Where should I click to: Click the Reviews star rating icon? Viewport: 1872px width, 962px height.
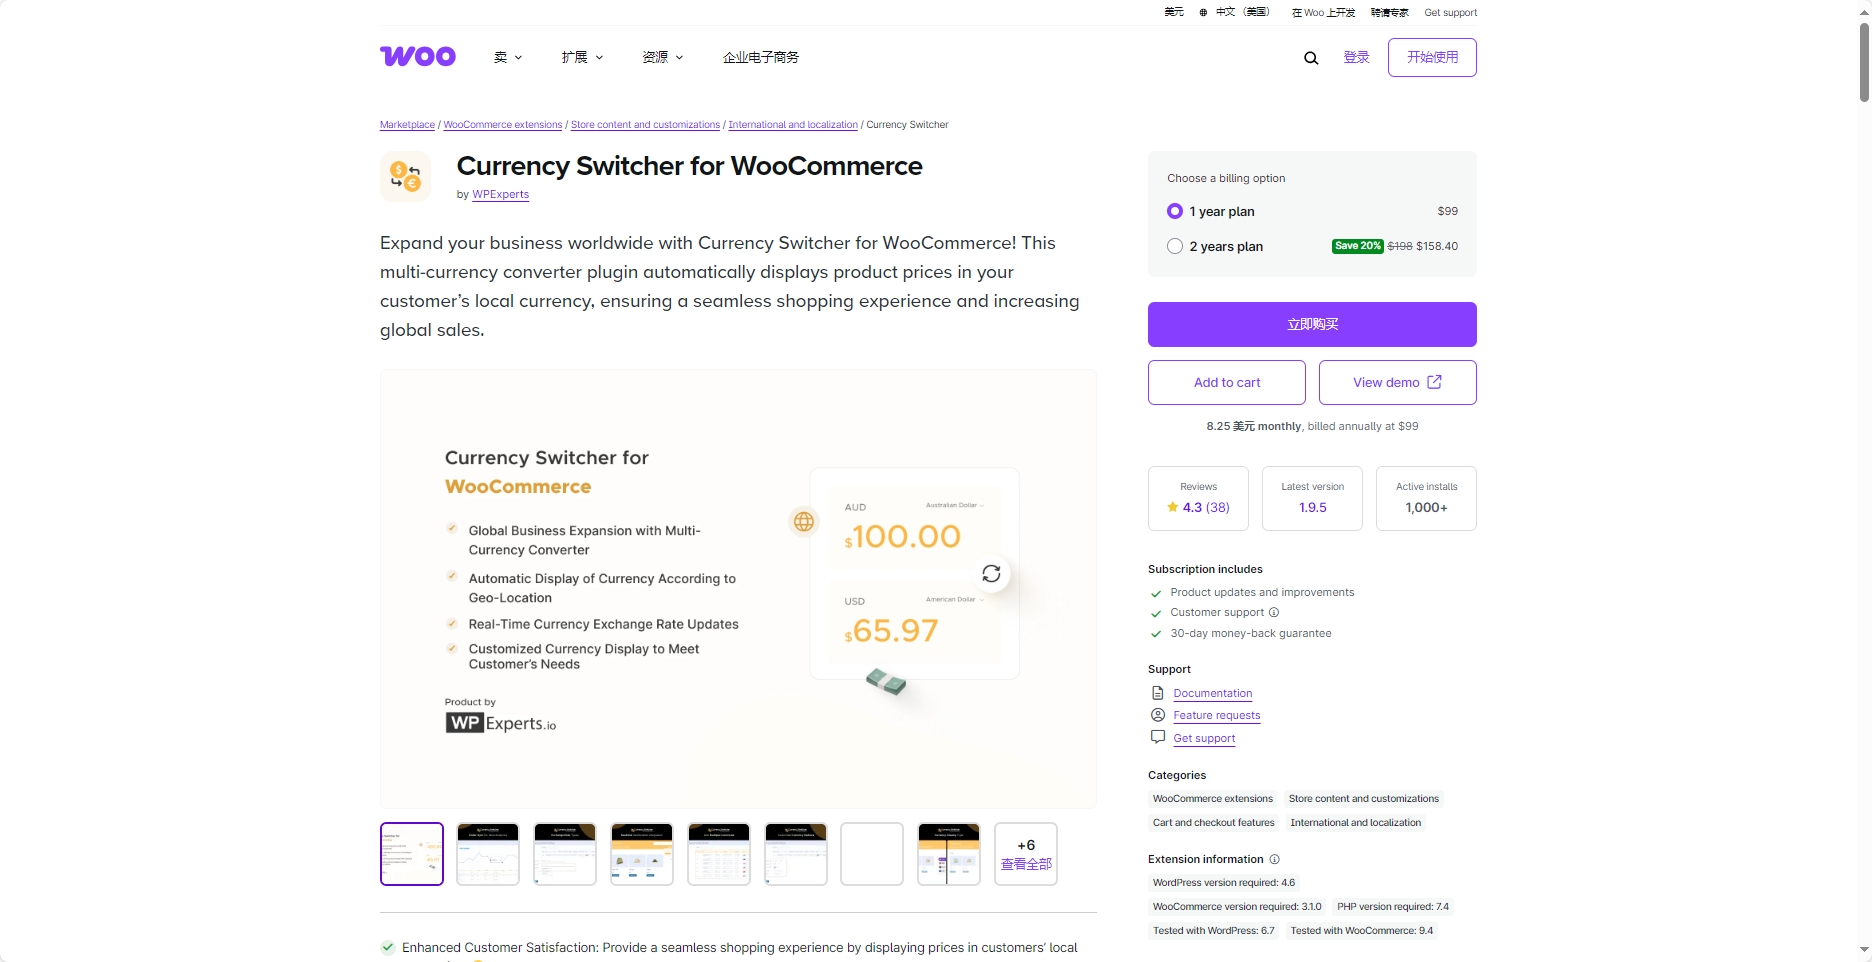1172,507
